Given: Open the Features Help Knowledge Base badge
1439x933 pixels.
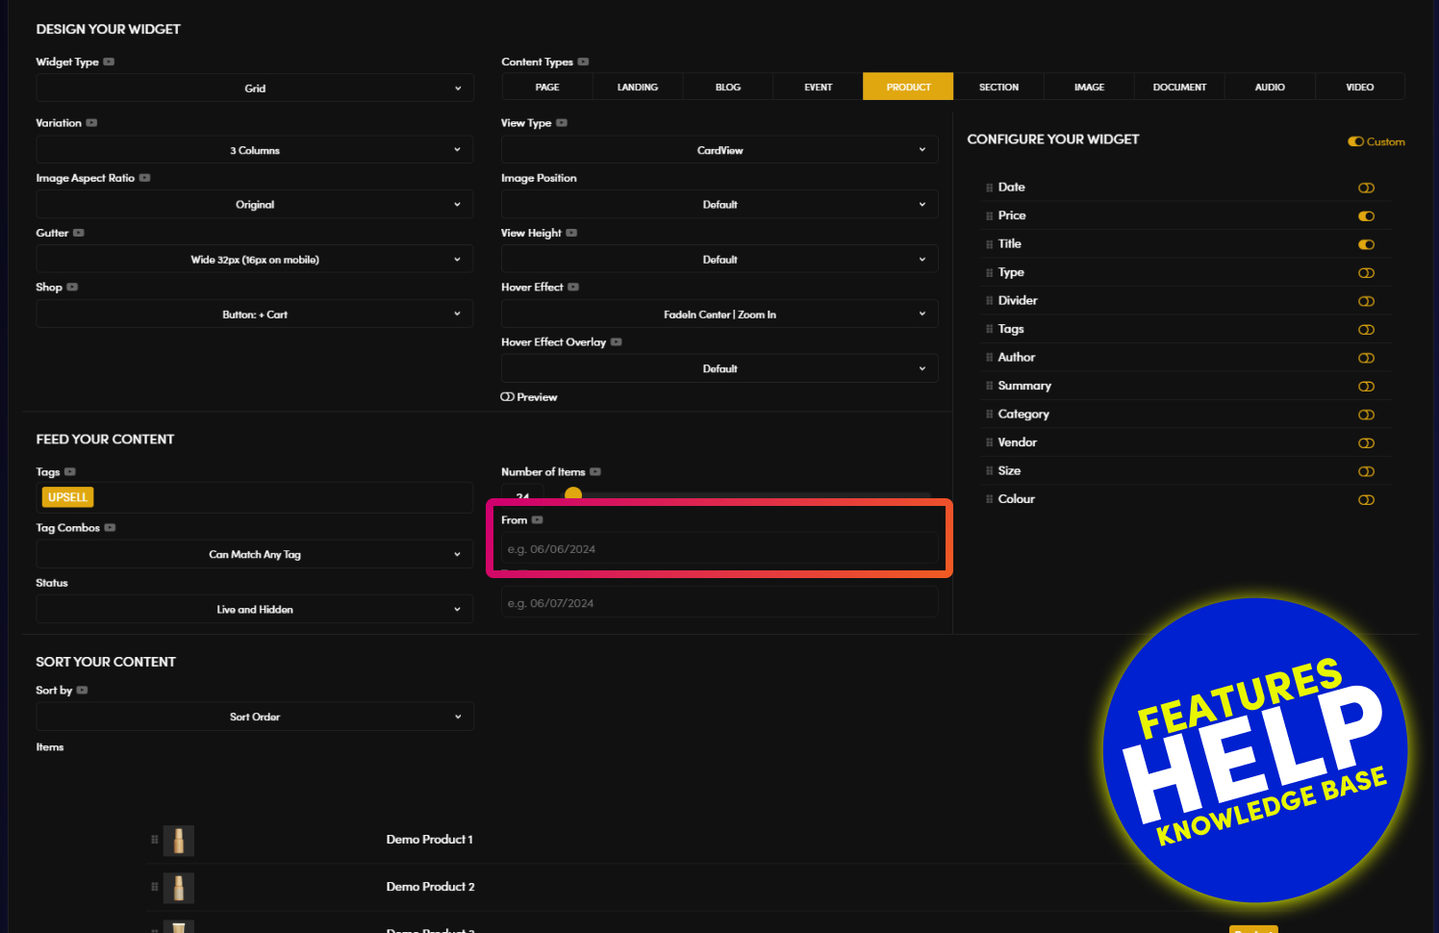Looking at the screenshot, I should click(1255, 750).
